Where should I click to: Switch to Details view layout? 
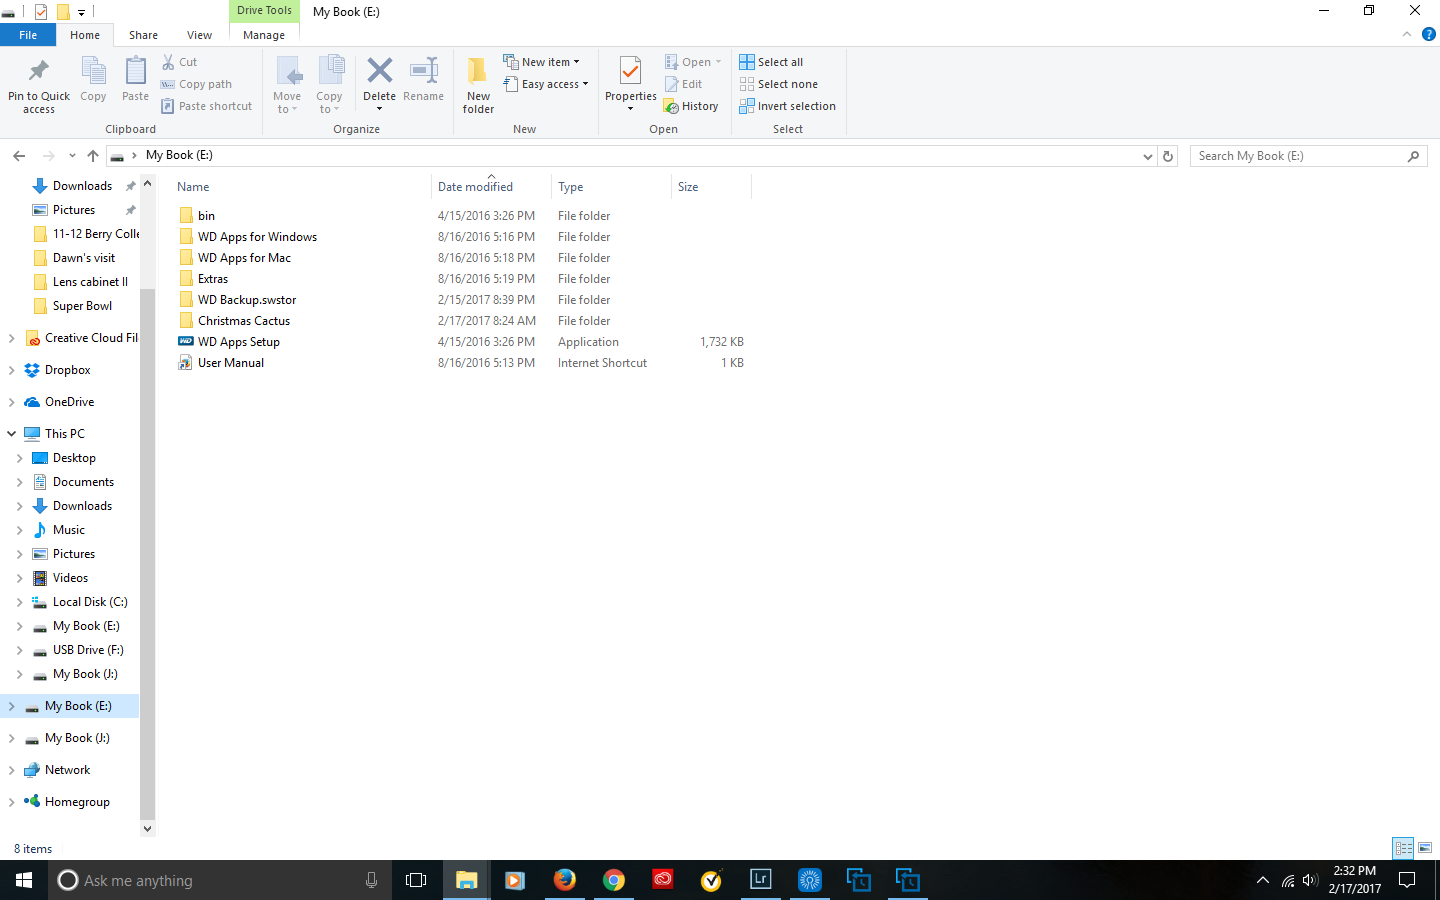1403,848
